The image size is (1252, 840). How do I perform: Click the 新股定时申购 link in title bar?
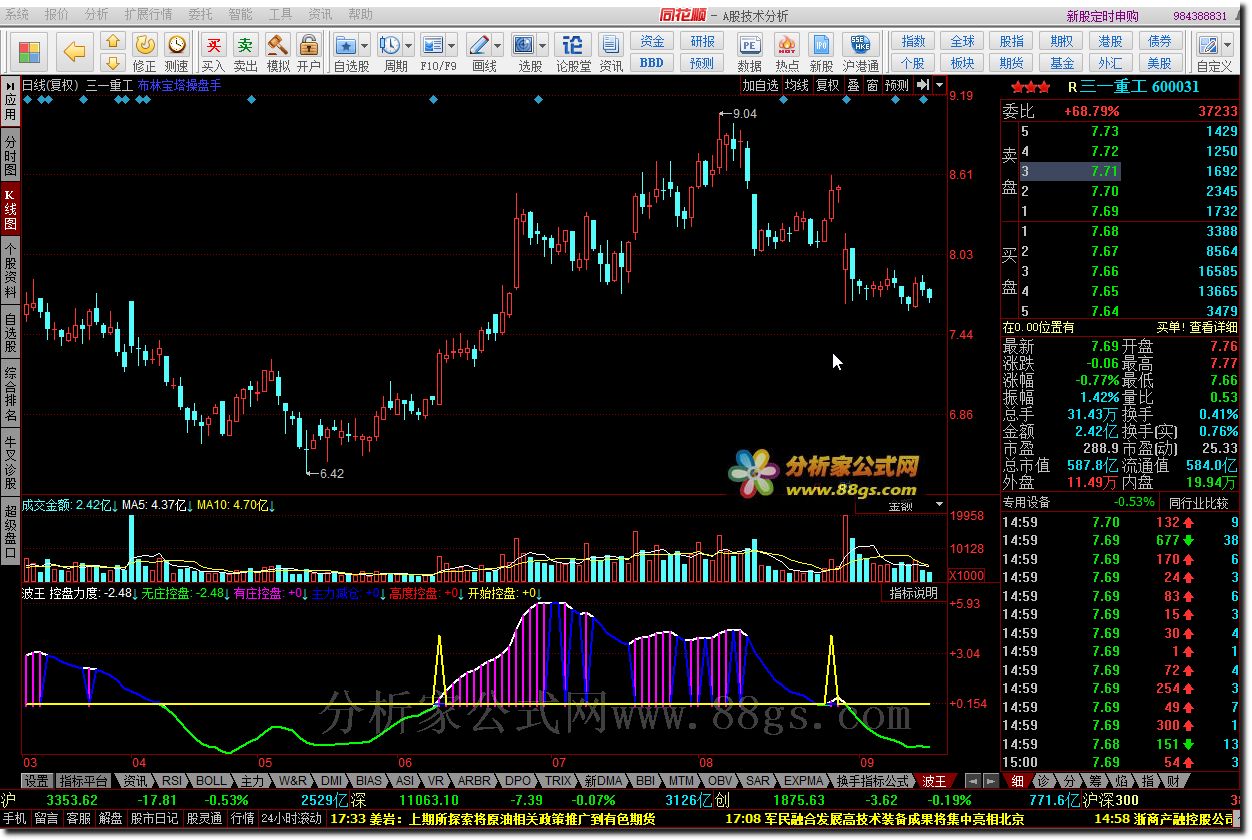pos(1102,16)
